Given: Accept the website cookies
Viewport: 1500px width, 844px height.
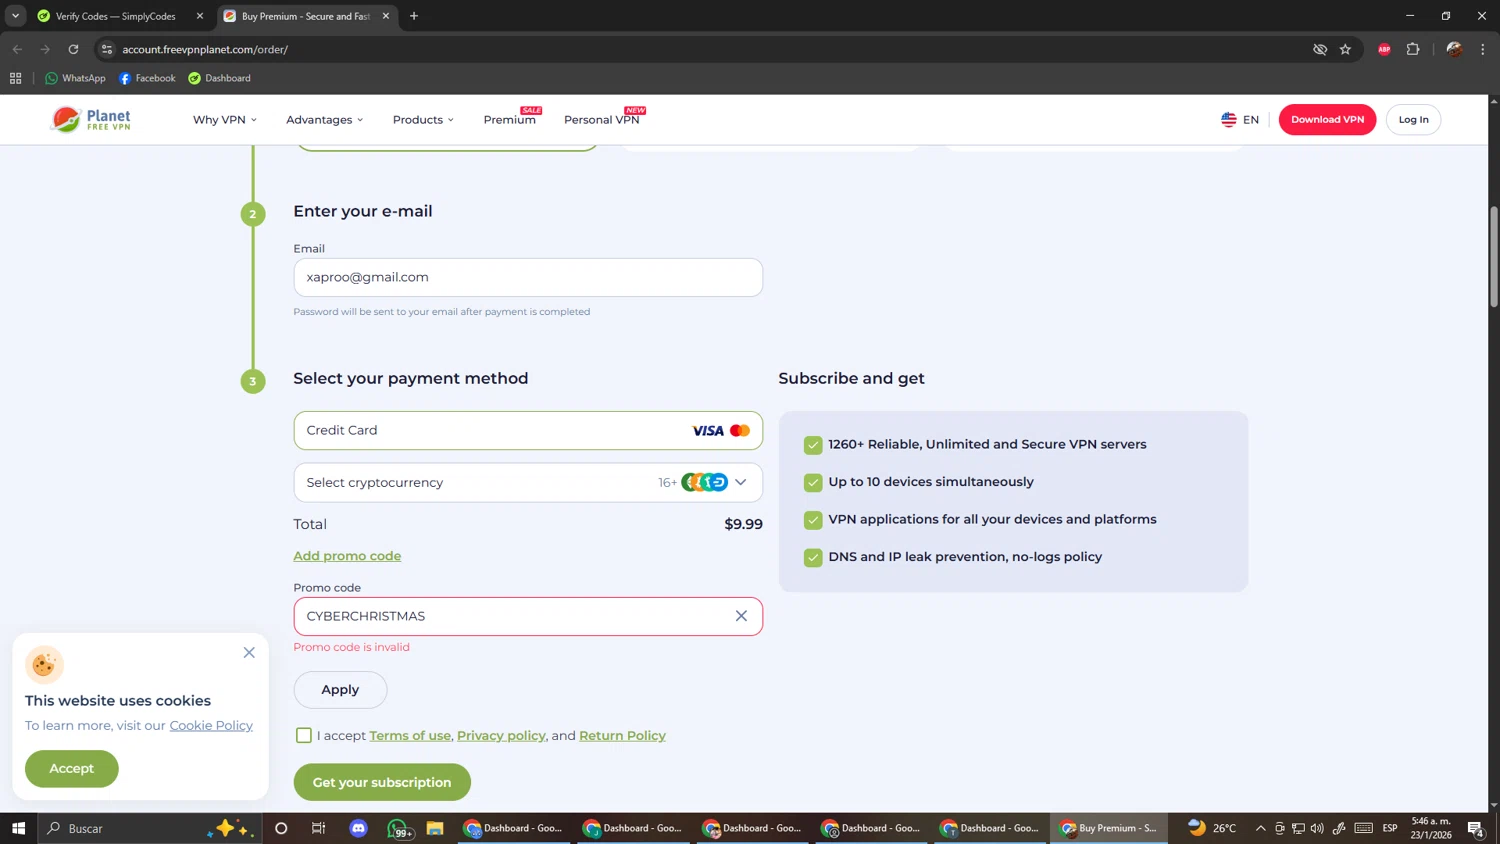Looking at the screenshot, I should pyautogui.click(x=72, y=768).
